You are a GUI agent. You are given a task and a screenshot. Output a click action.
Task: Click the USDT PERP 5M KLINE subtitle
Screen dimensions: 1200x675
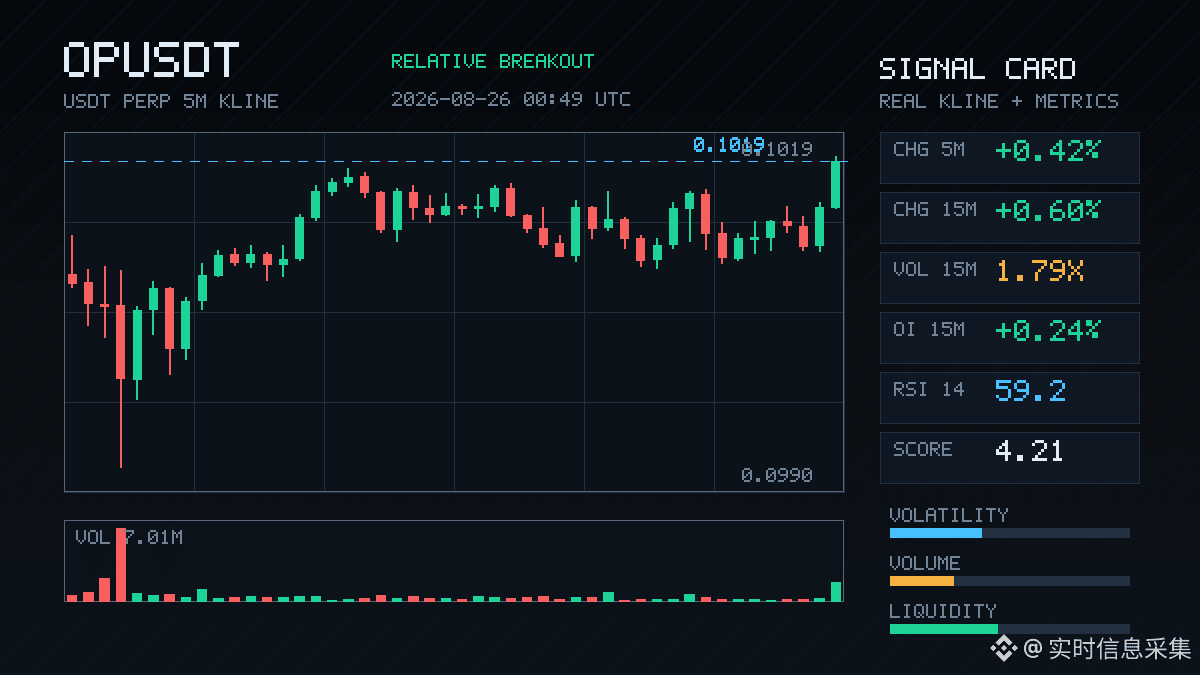point(171,101)
